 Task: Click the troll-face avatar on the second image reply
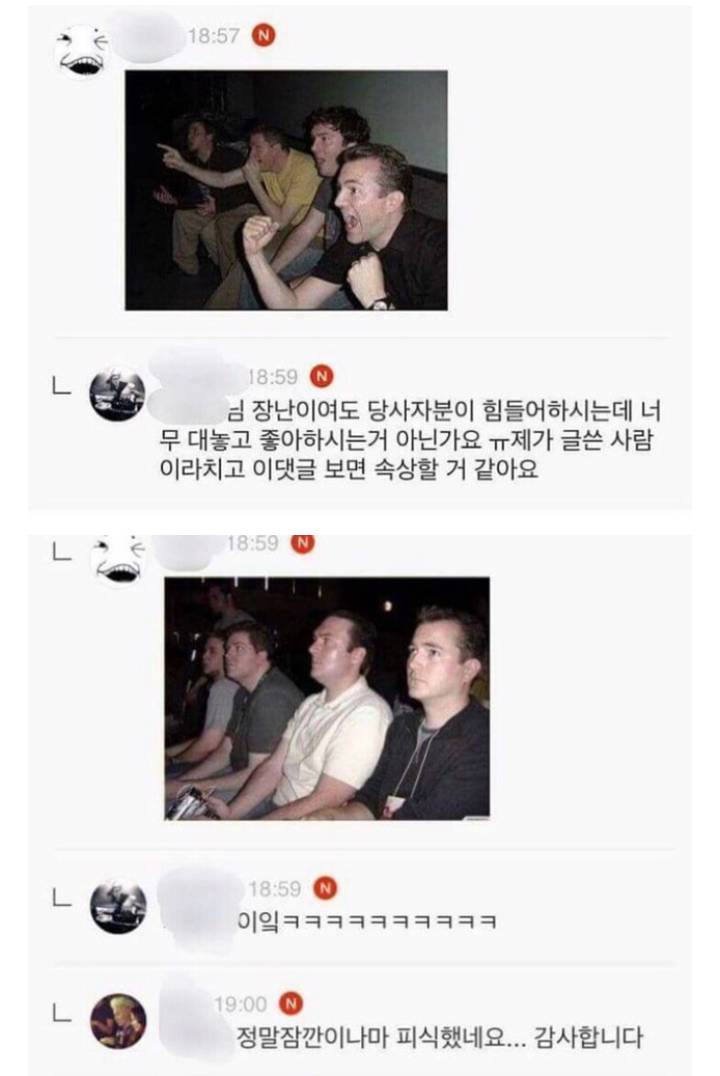pos(118,560)
